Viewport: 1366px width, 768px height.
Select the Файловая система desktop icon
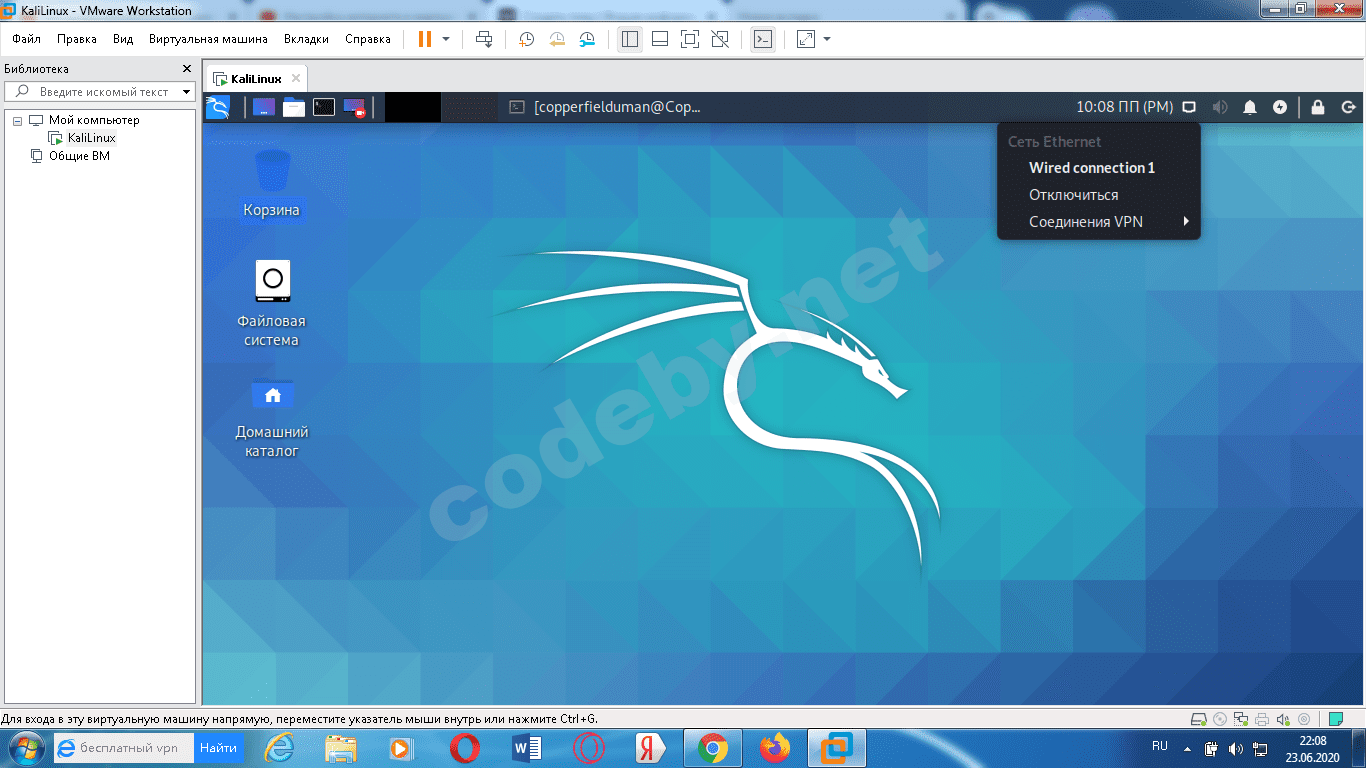(272, 304)
